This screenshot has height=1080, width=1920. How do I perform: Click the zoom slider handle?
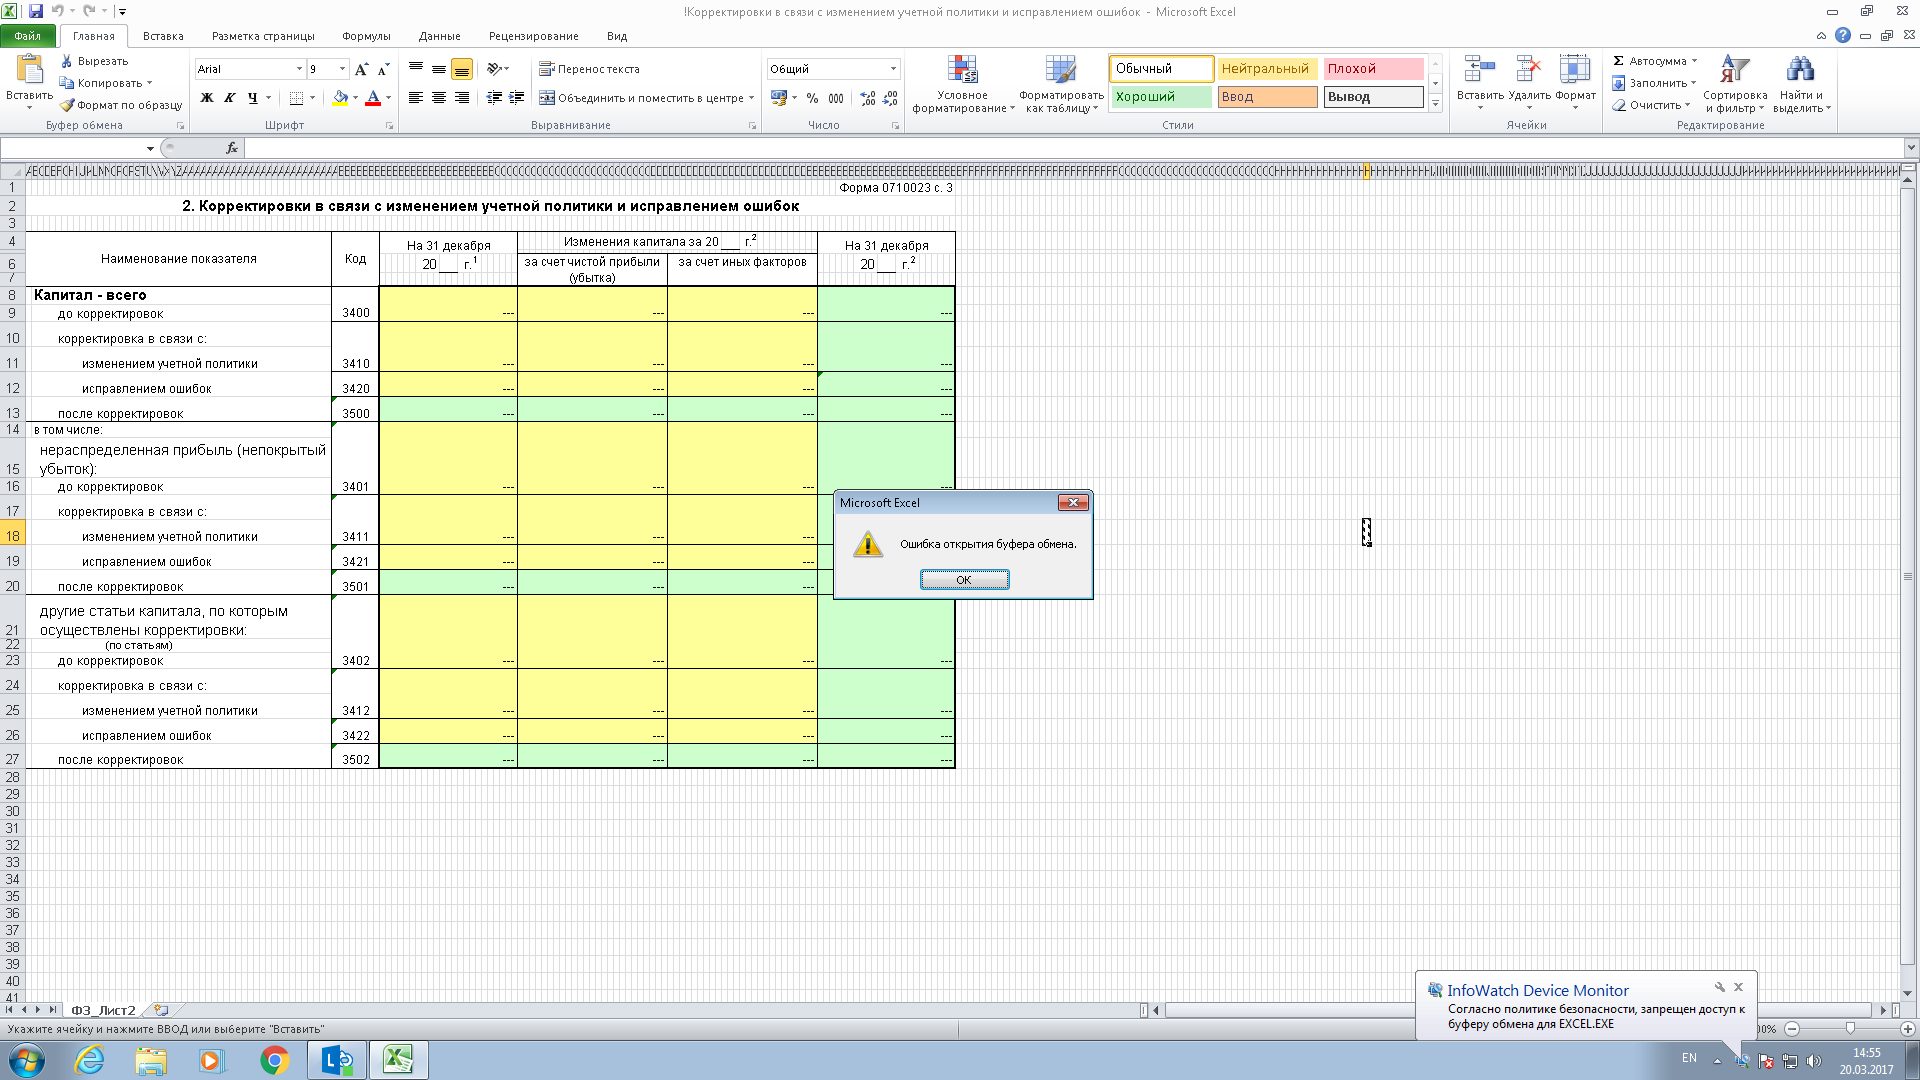[x=1850, y=1028]
